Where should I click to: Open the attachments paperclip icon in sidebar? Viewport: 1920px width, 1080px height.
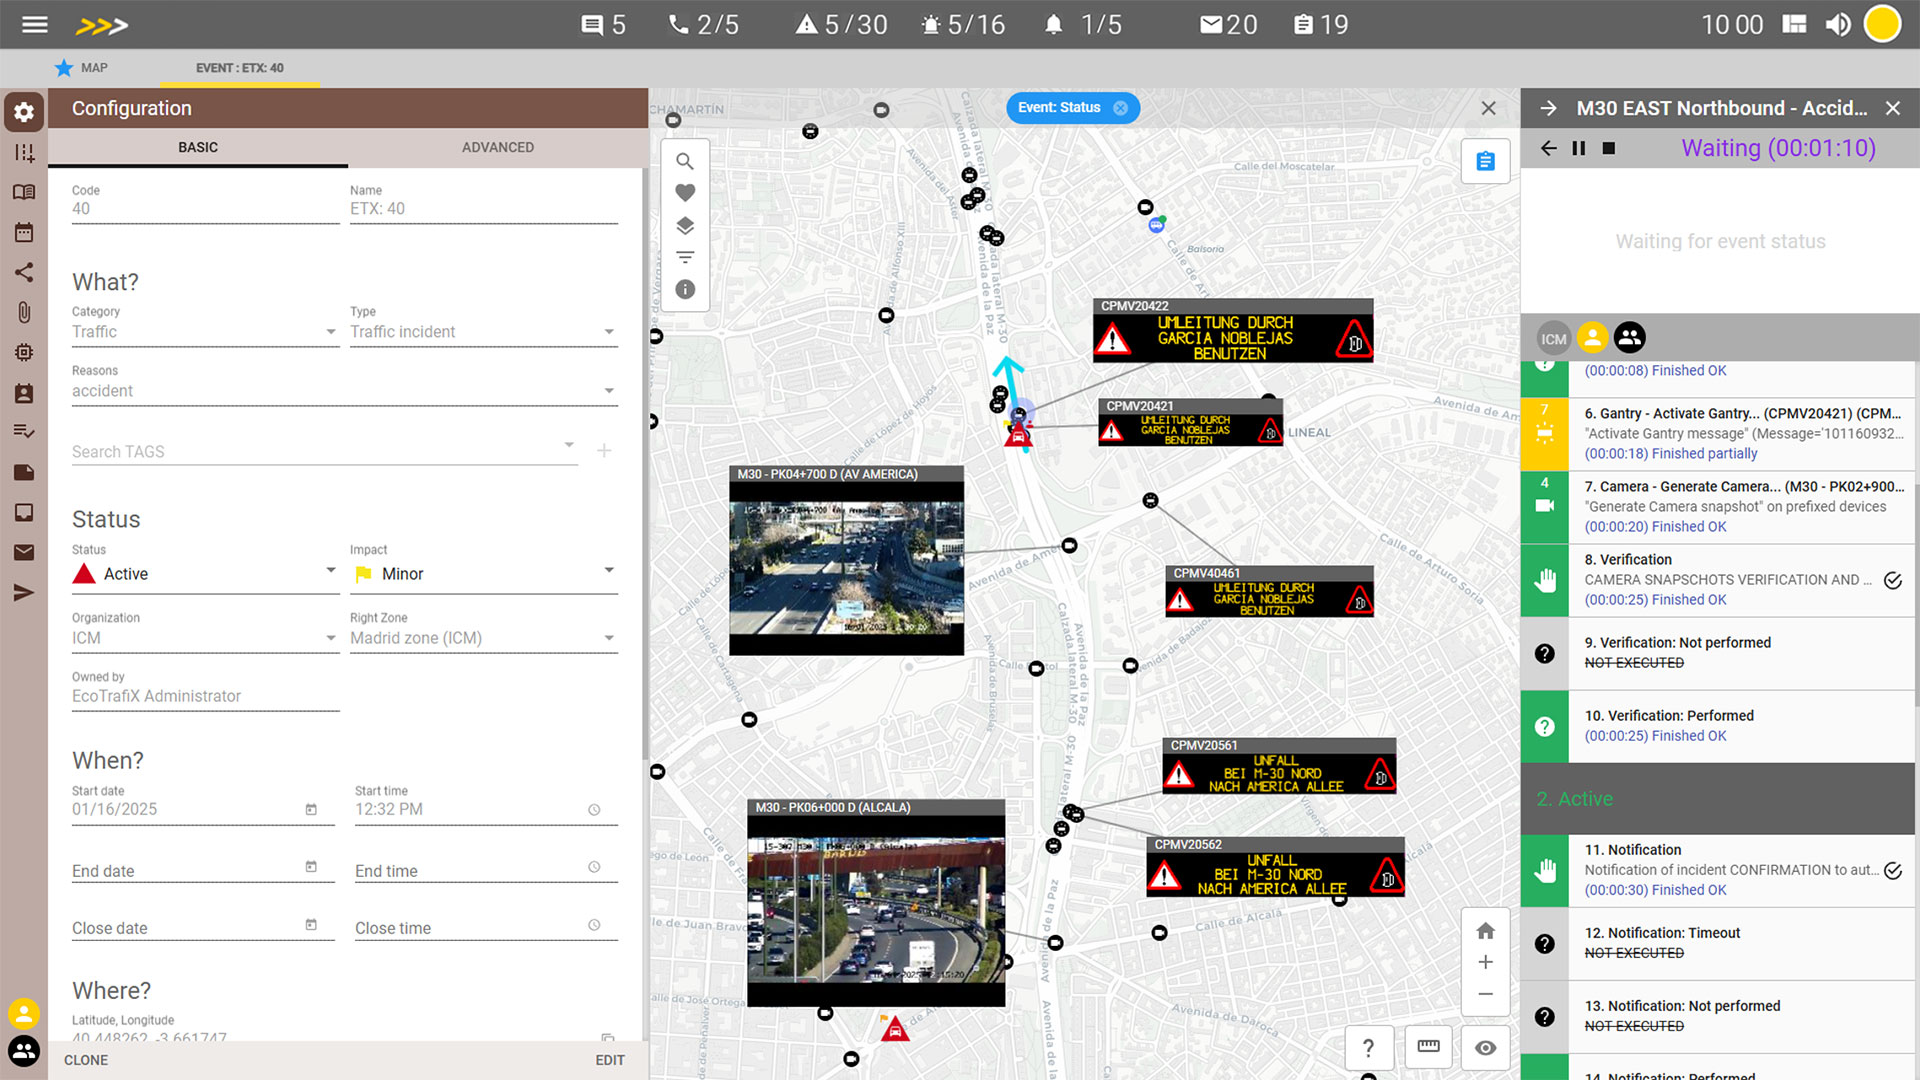(x=24, y=312)
